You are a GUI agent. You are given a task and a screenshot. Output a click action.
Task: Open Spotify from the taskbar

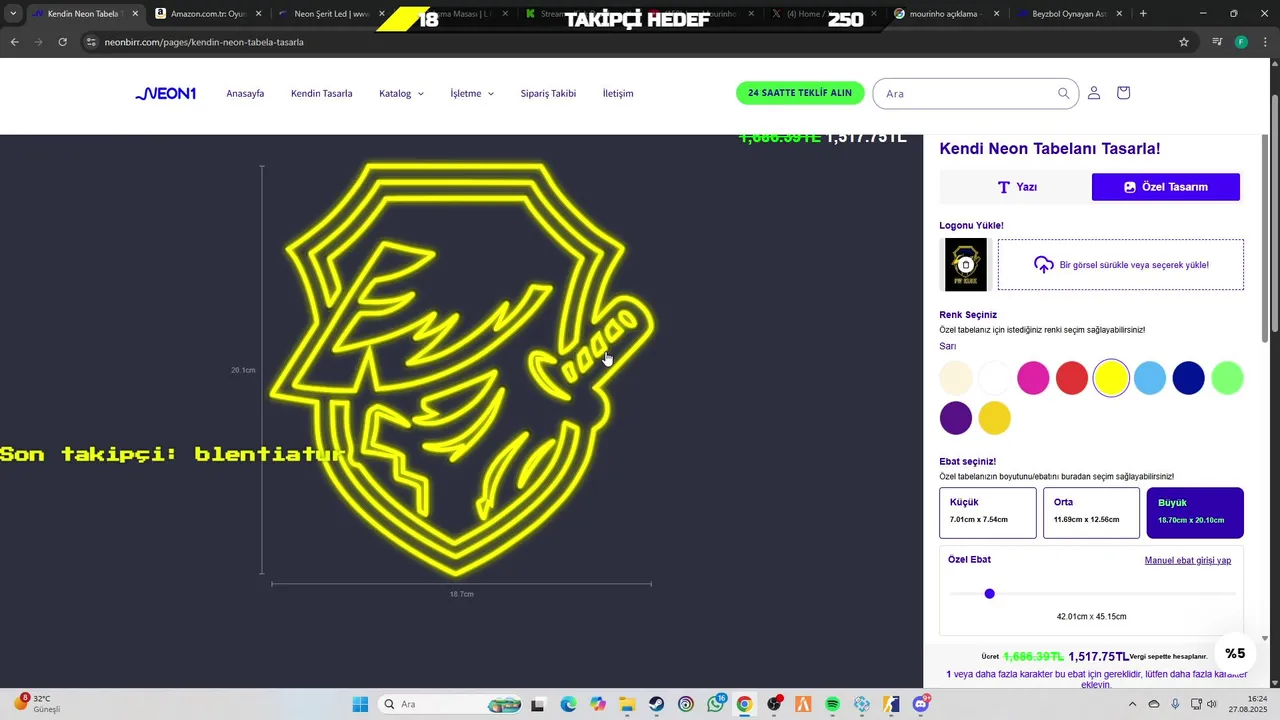click(833, 704)
